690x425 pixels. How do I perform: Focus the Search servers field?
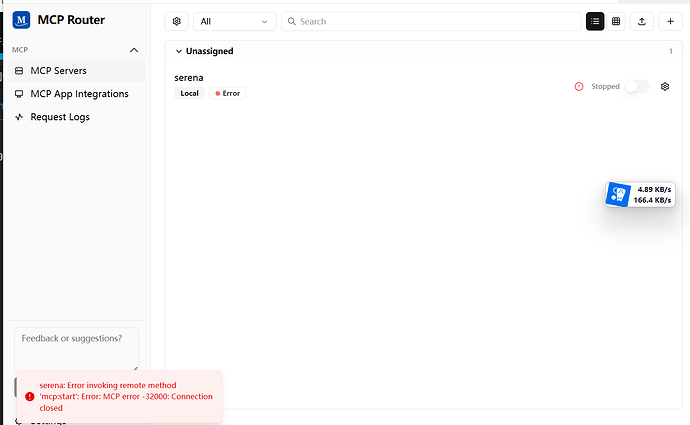click(431, 21)
